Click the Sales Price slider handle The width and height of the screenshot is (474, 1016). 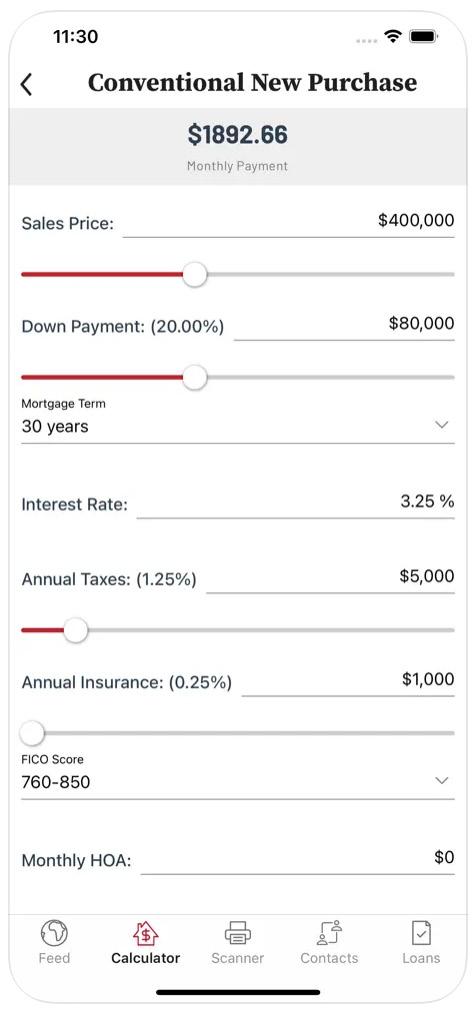pyautogui.click(x=194, y=275)
